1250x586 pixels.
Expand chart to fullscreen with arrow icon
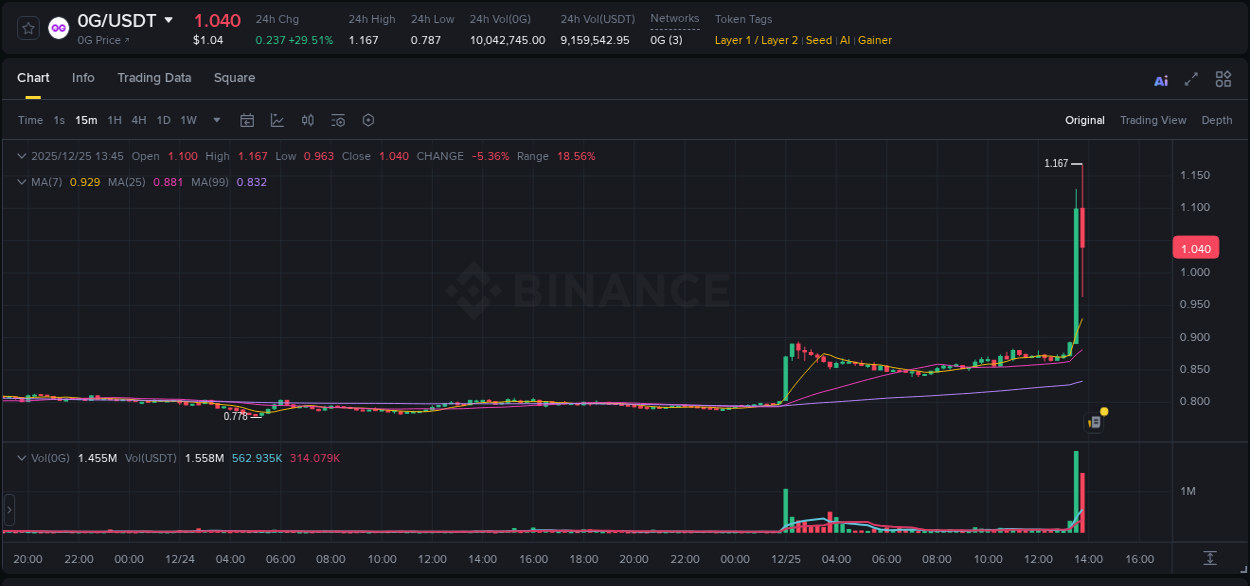[x=1192, y=79]
